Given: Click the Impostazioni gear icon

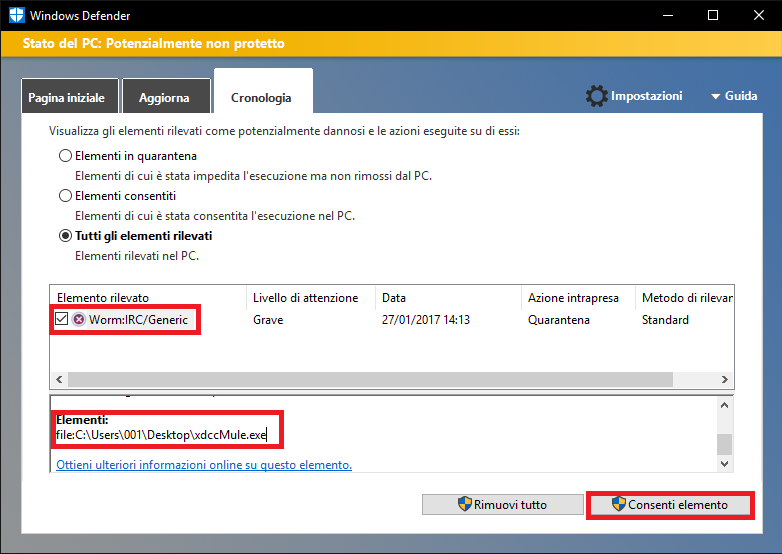Looking at the screenshot, I should (x=596, y=96).
